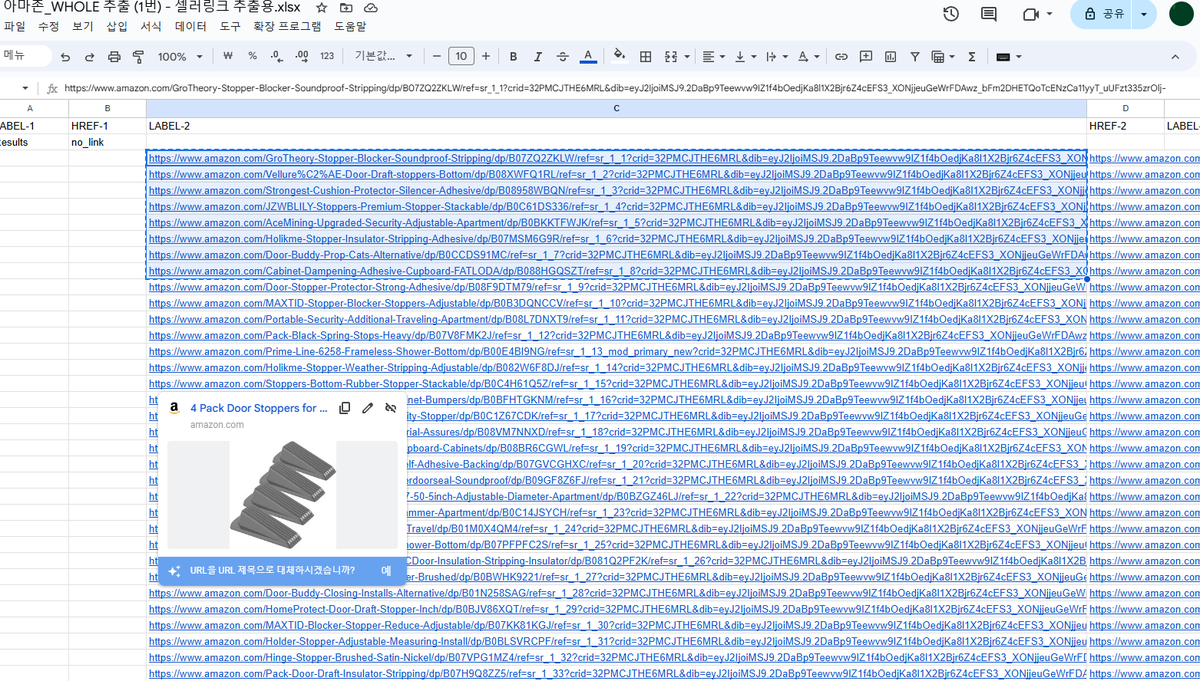Increase decimal places
Viewport: 1200px width, 681px height.
[x=301, y=56]
